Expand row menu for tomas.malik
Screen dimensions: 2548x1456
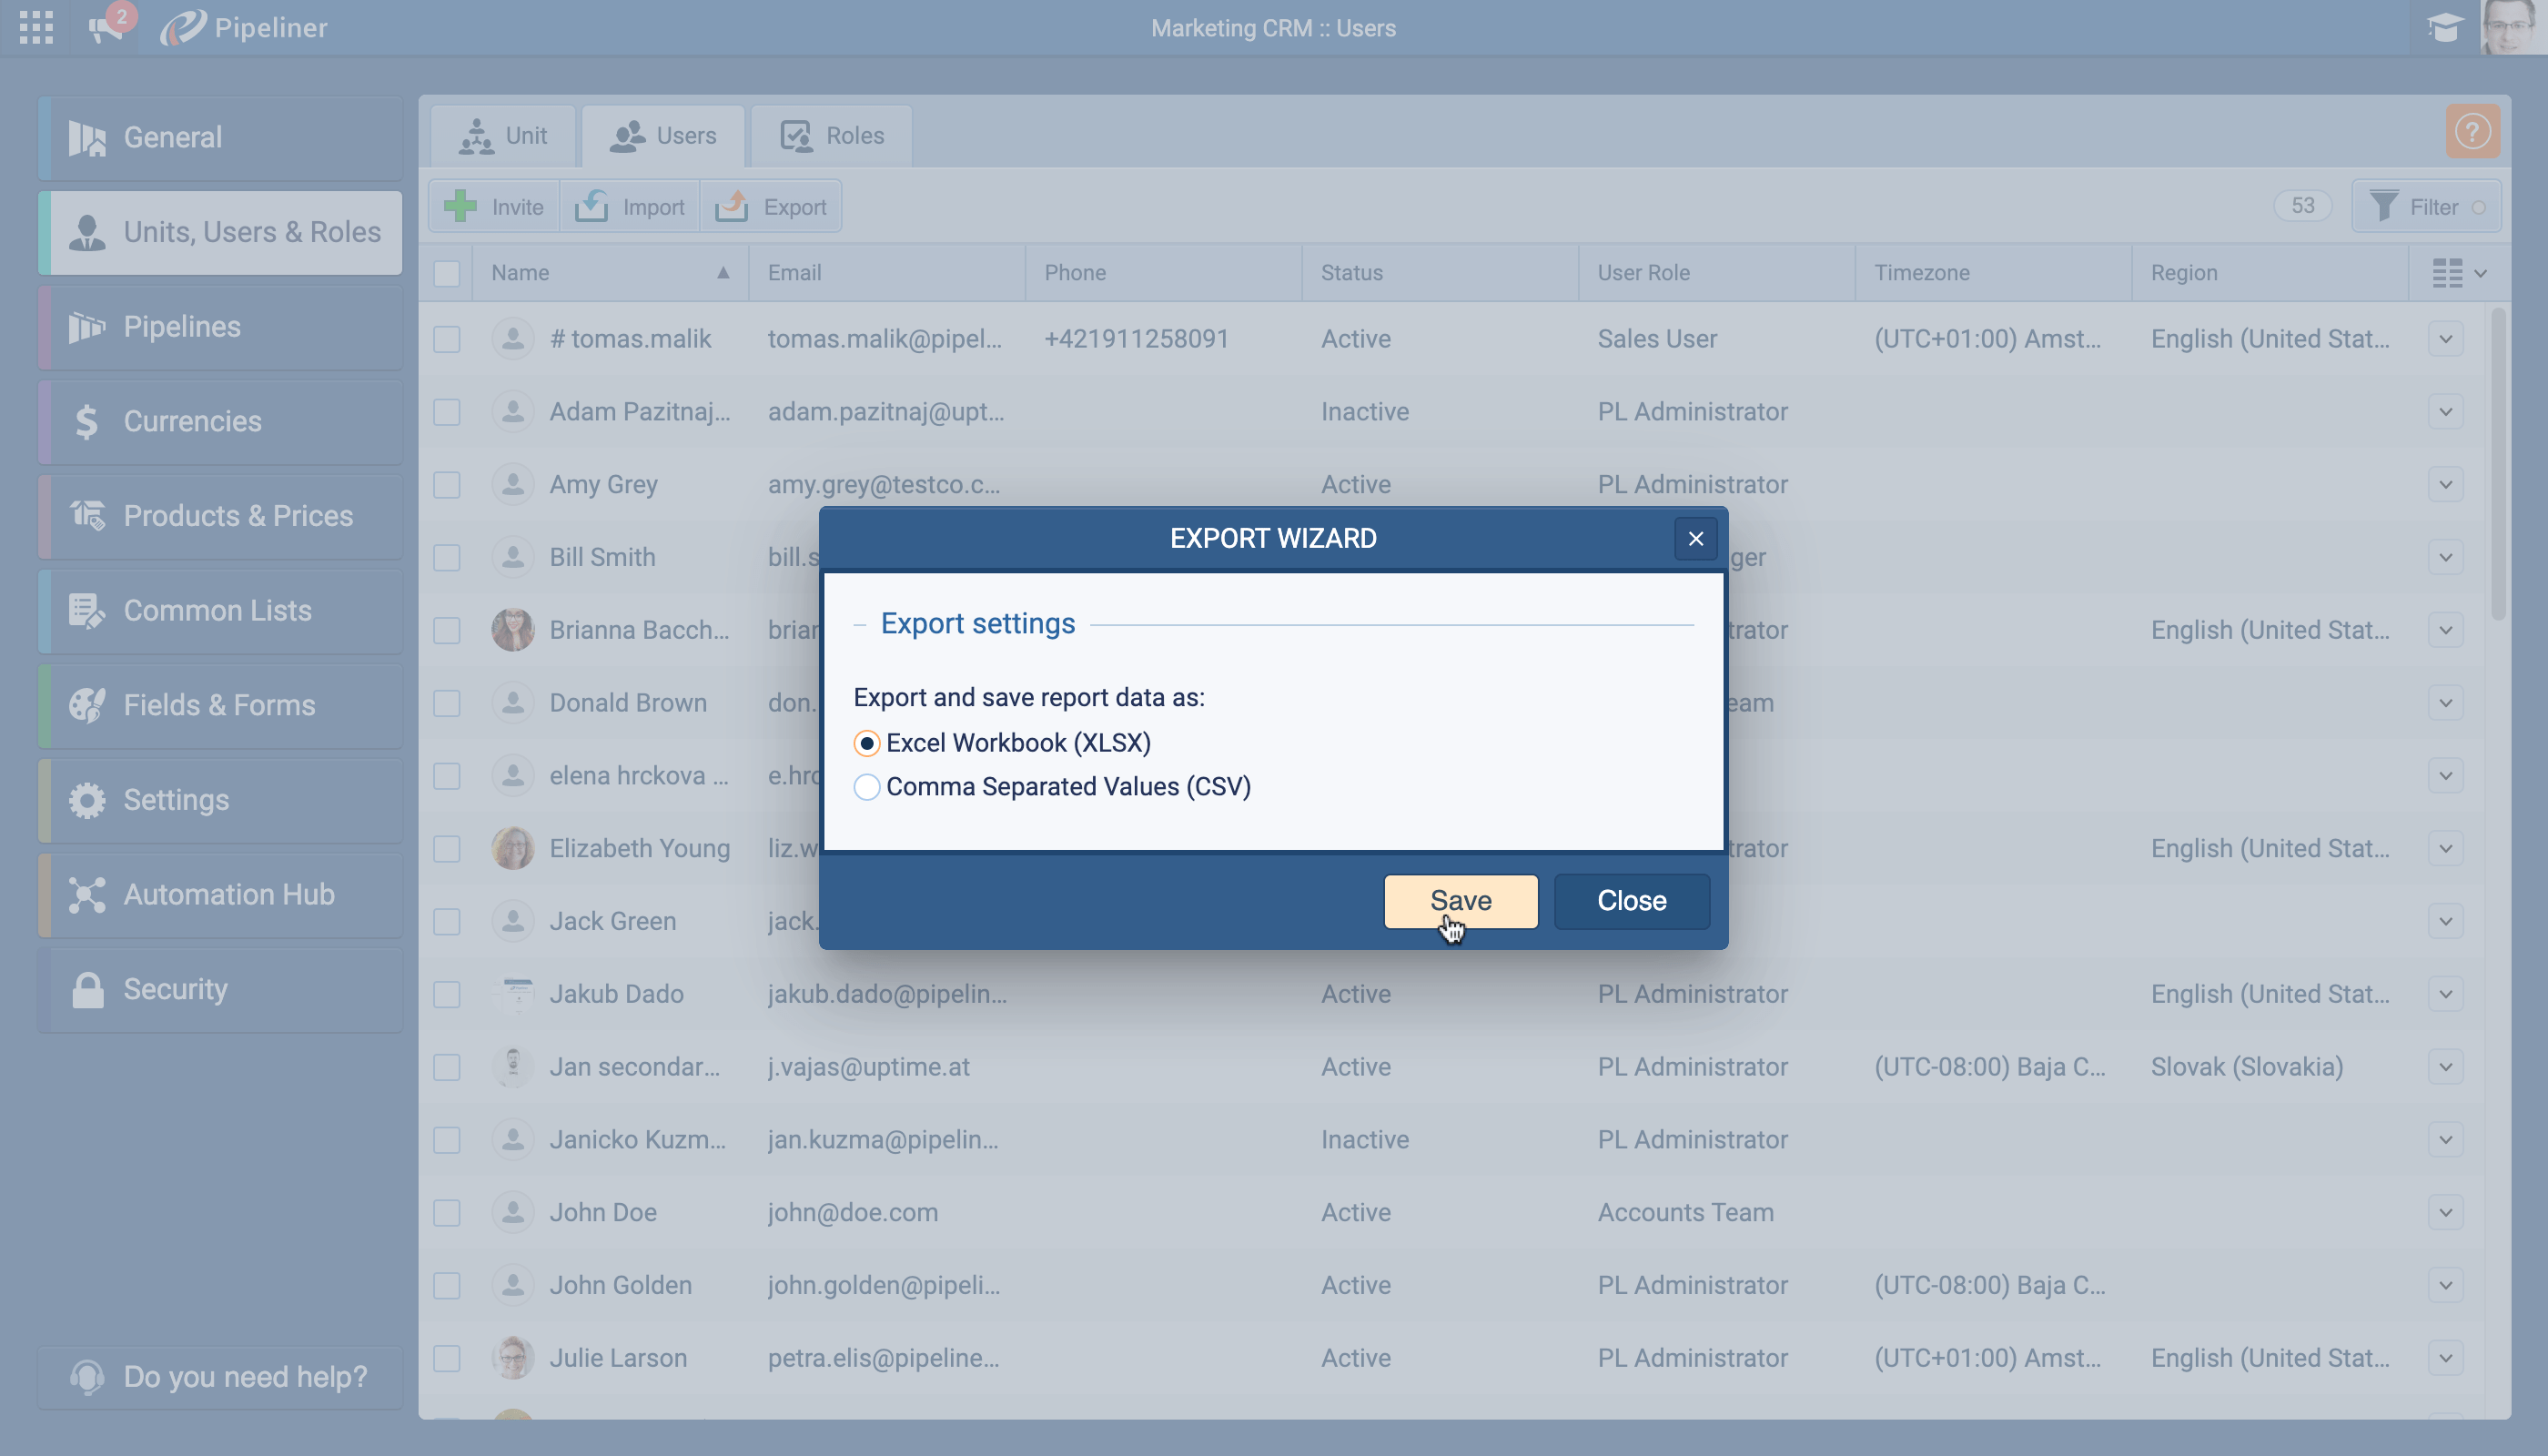point(2445,339)
